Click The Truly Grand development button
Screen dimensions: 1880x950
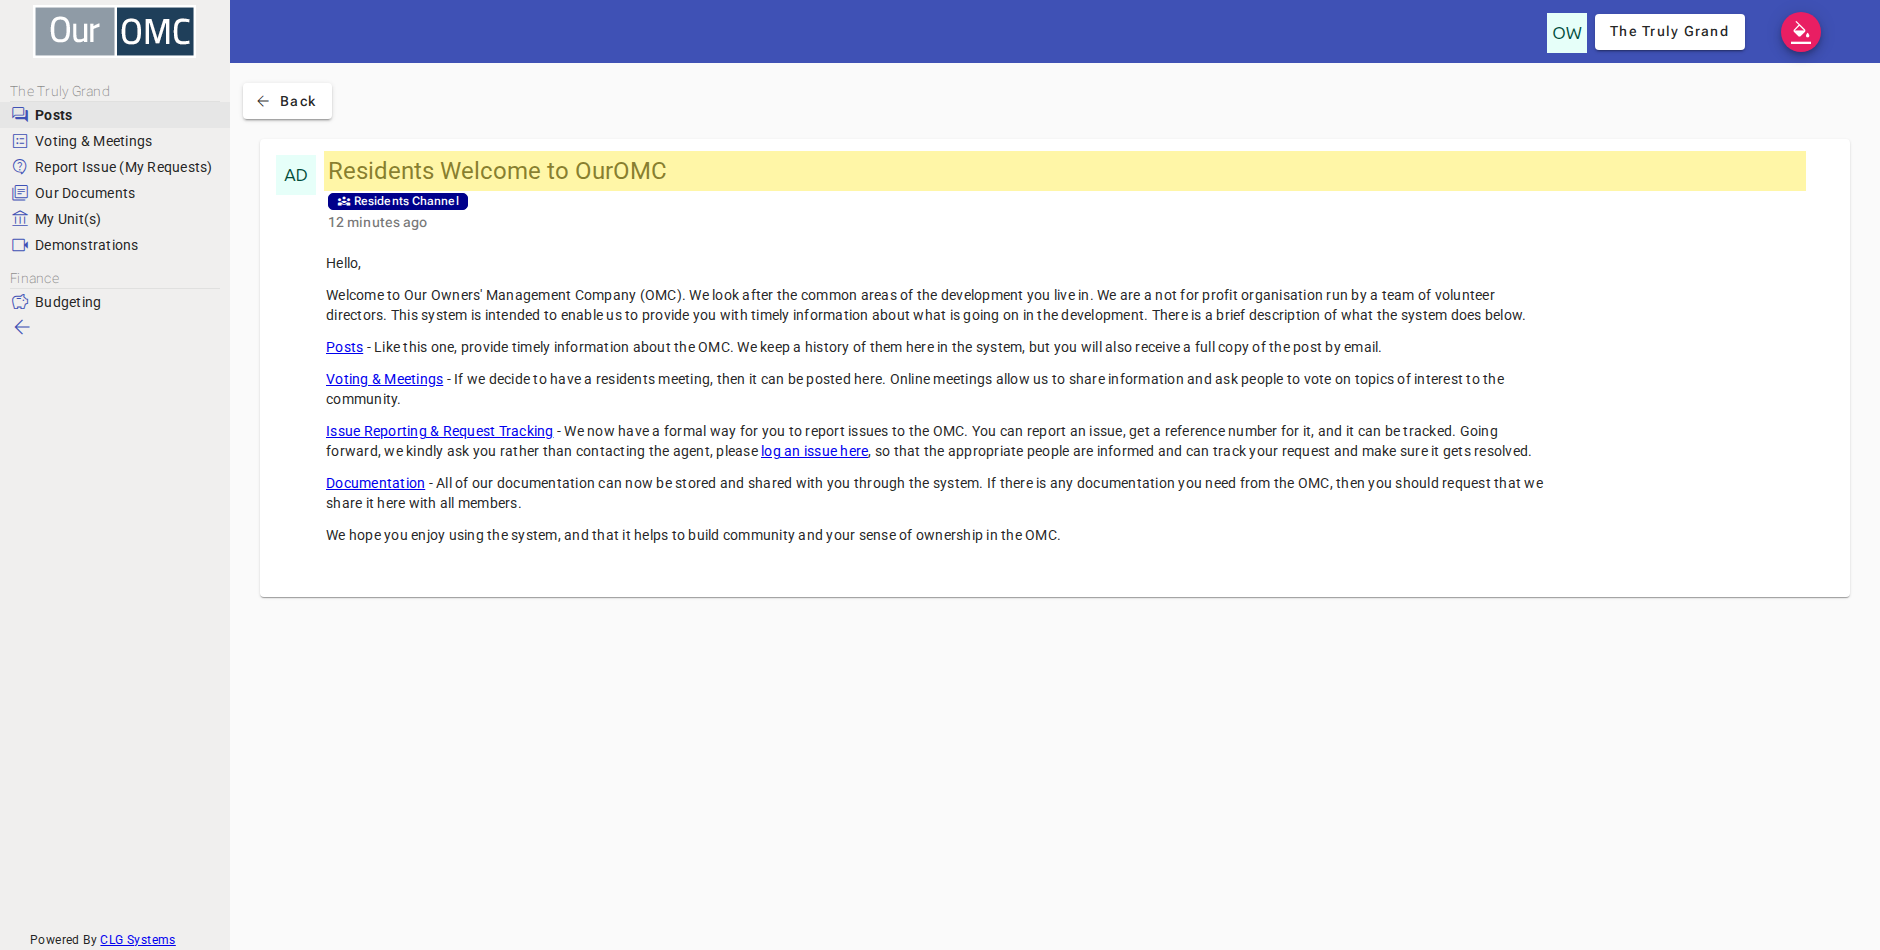point(1669,32)
